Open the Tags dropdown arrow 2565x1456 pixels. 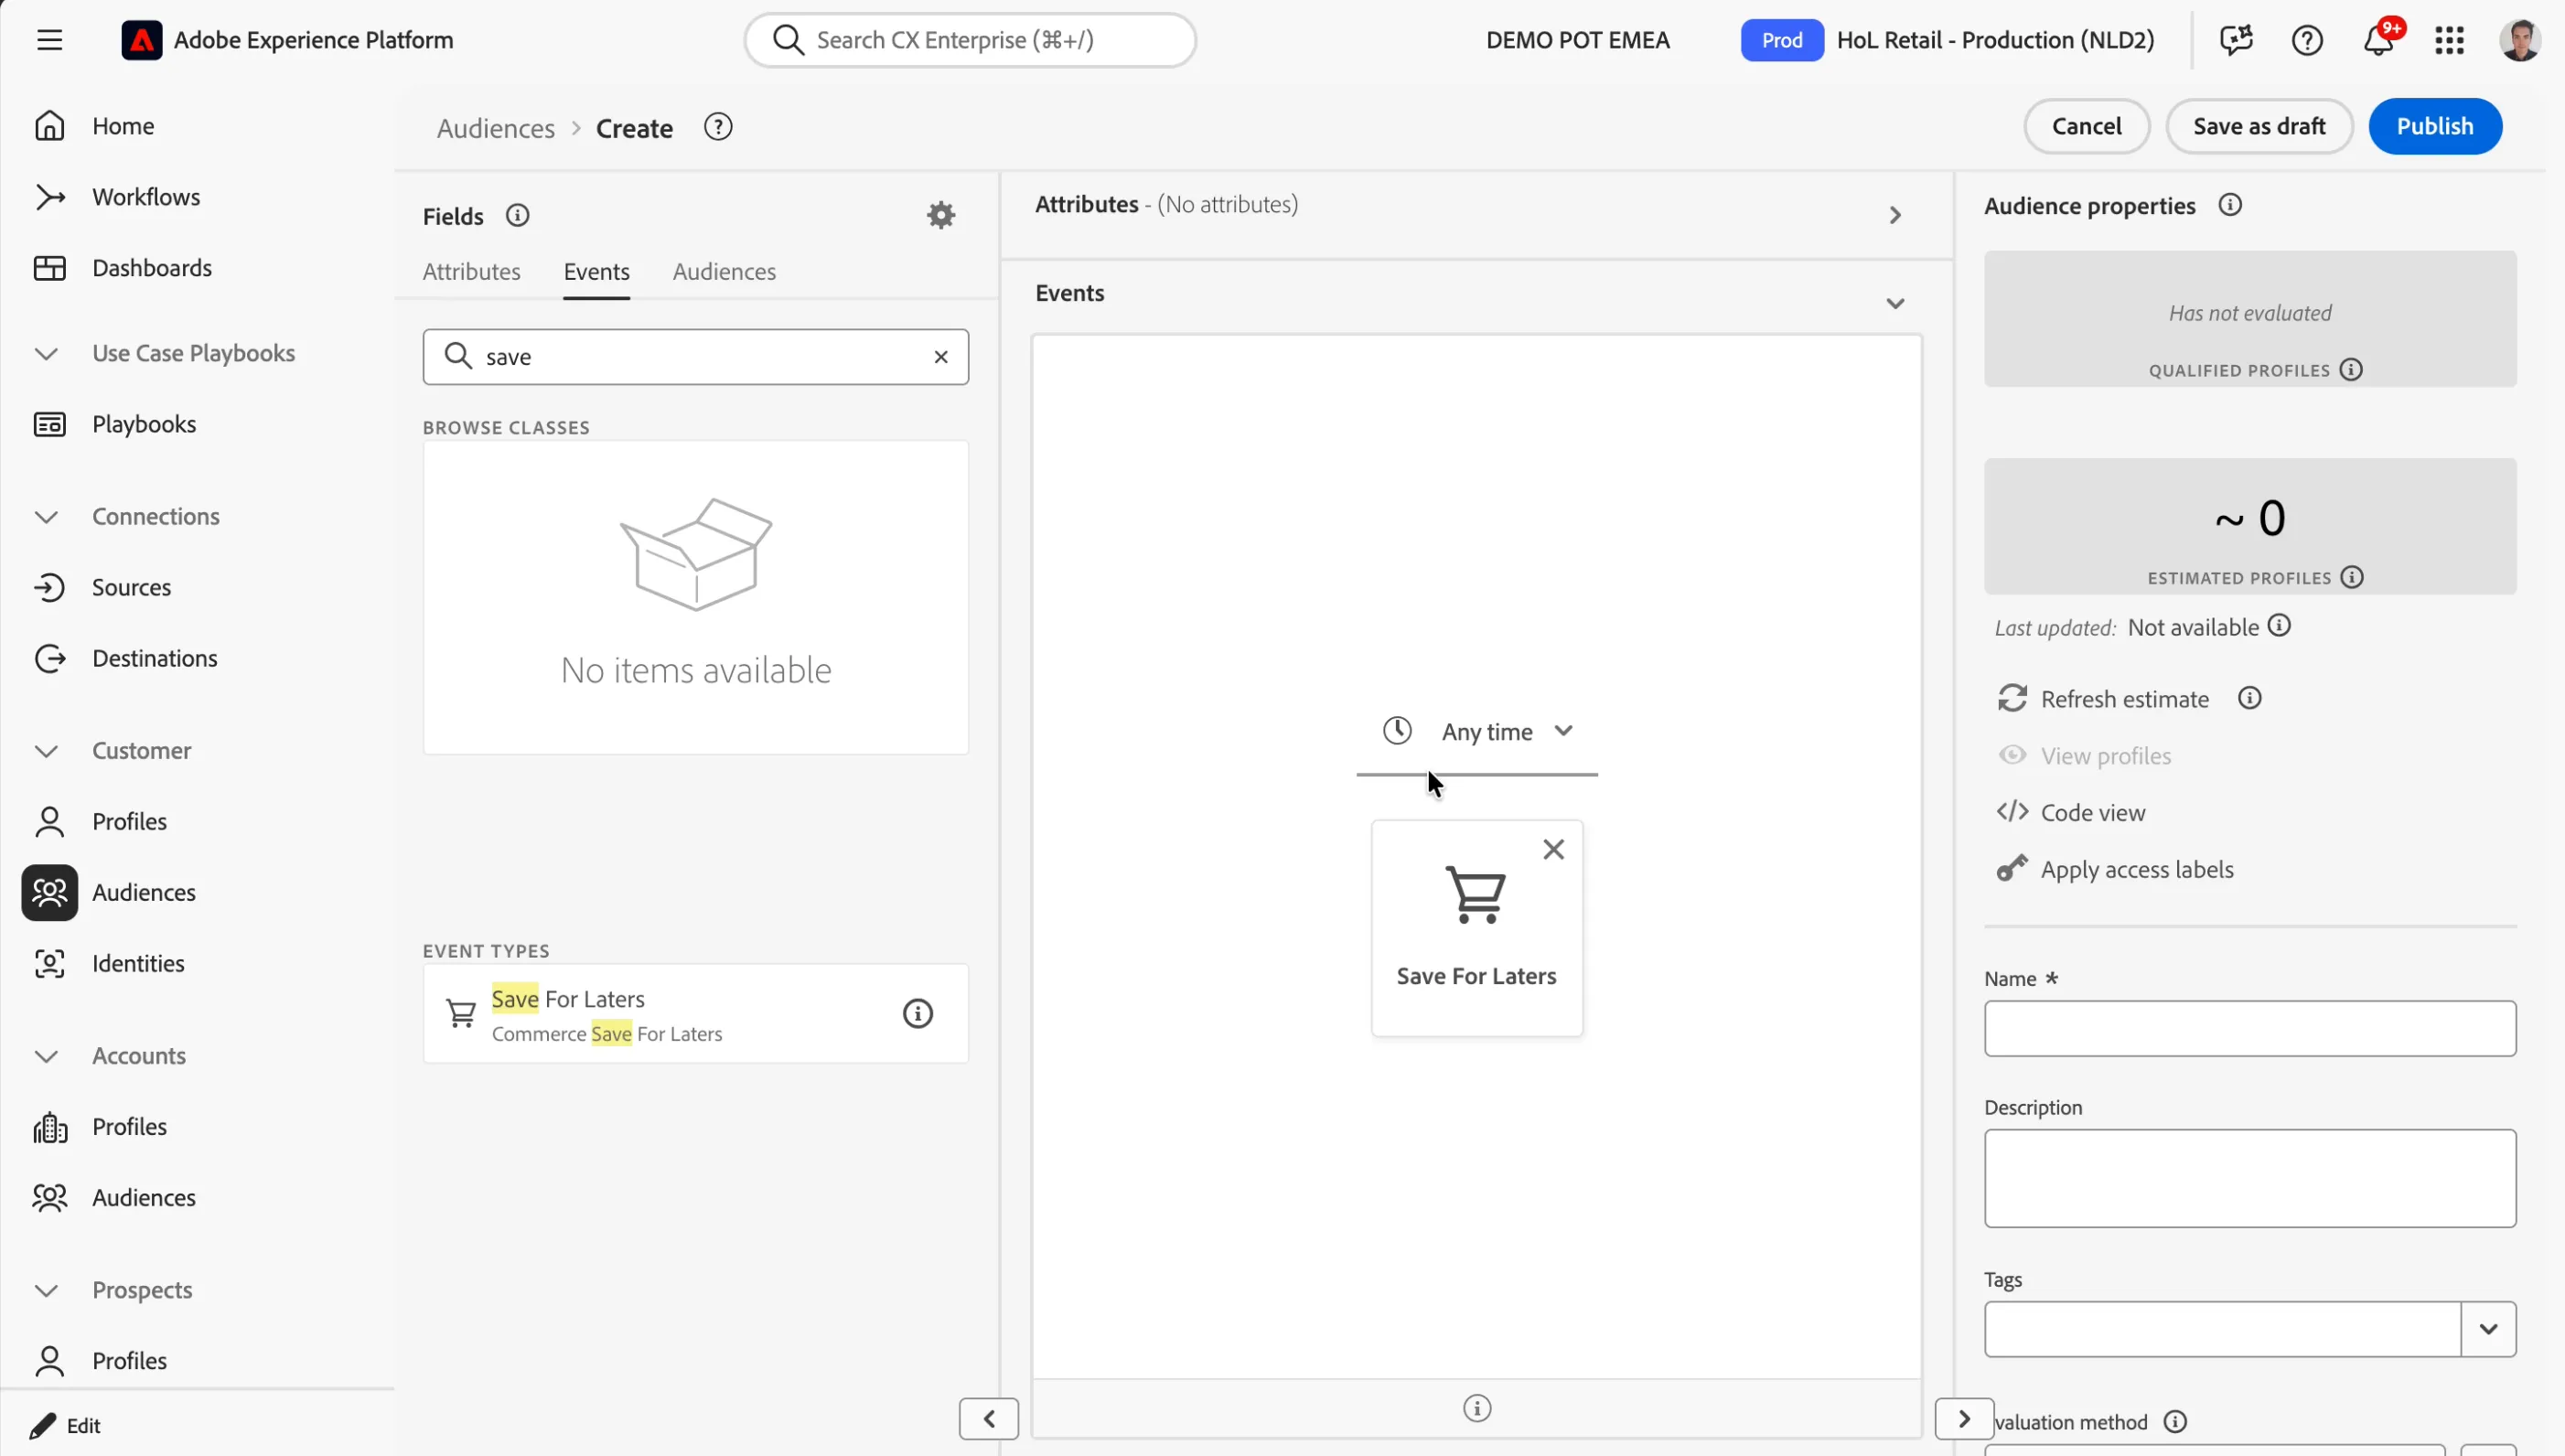(x=2488, y=1329)
